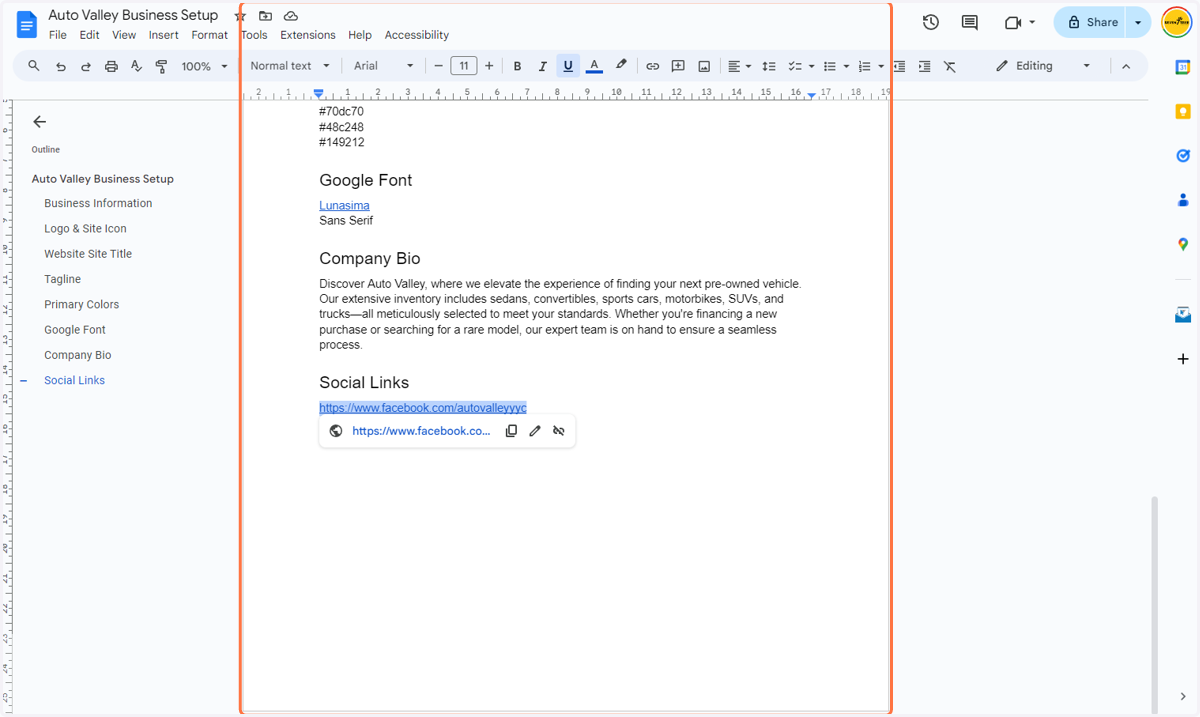Click the font size input field
Viewport: 1200px width, 717px height.
tap(463, 66)
